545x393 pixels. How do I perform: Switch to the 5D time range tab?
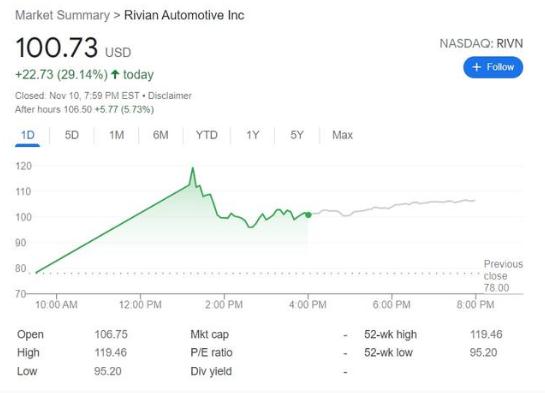(72, 135)
